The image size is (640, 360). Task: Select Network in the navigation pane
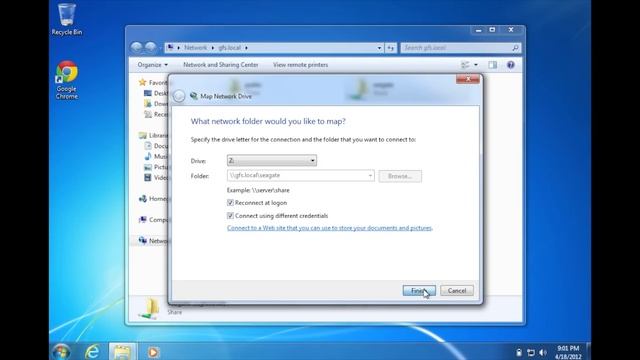pos(153,241)
